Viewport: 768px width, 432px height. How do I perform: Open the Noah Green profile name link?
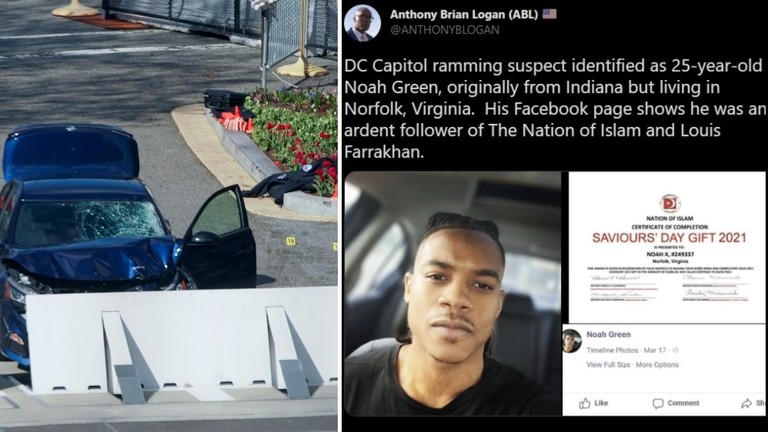(608, 335)
